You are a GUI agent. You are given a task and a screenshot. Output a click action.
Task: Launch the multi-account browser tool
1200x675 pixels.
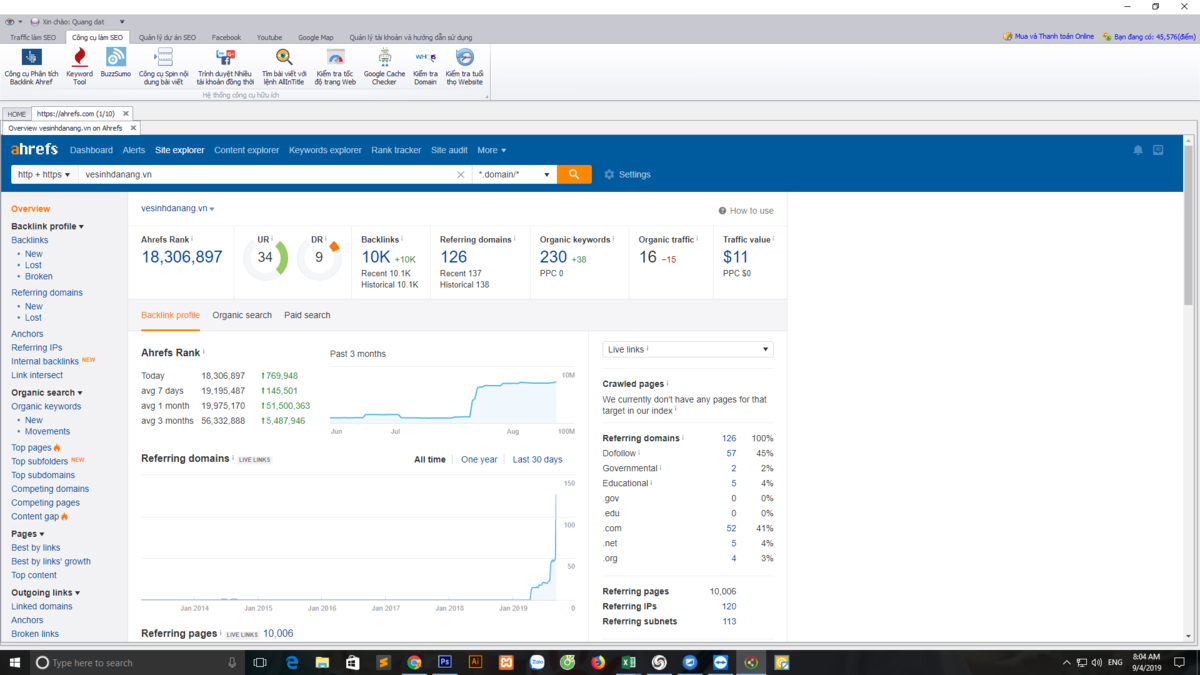(x=225, y=67)
